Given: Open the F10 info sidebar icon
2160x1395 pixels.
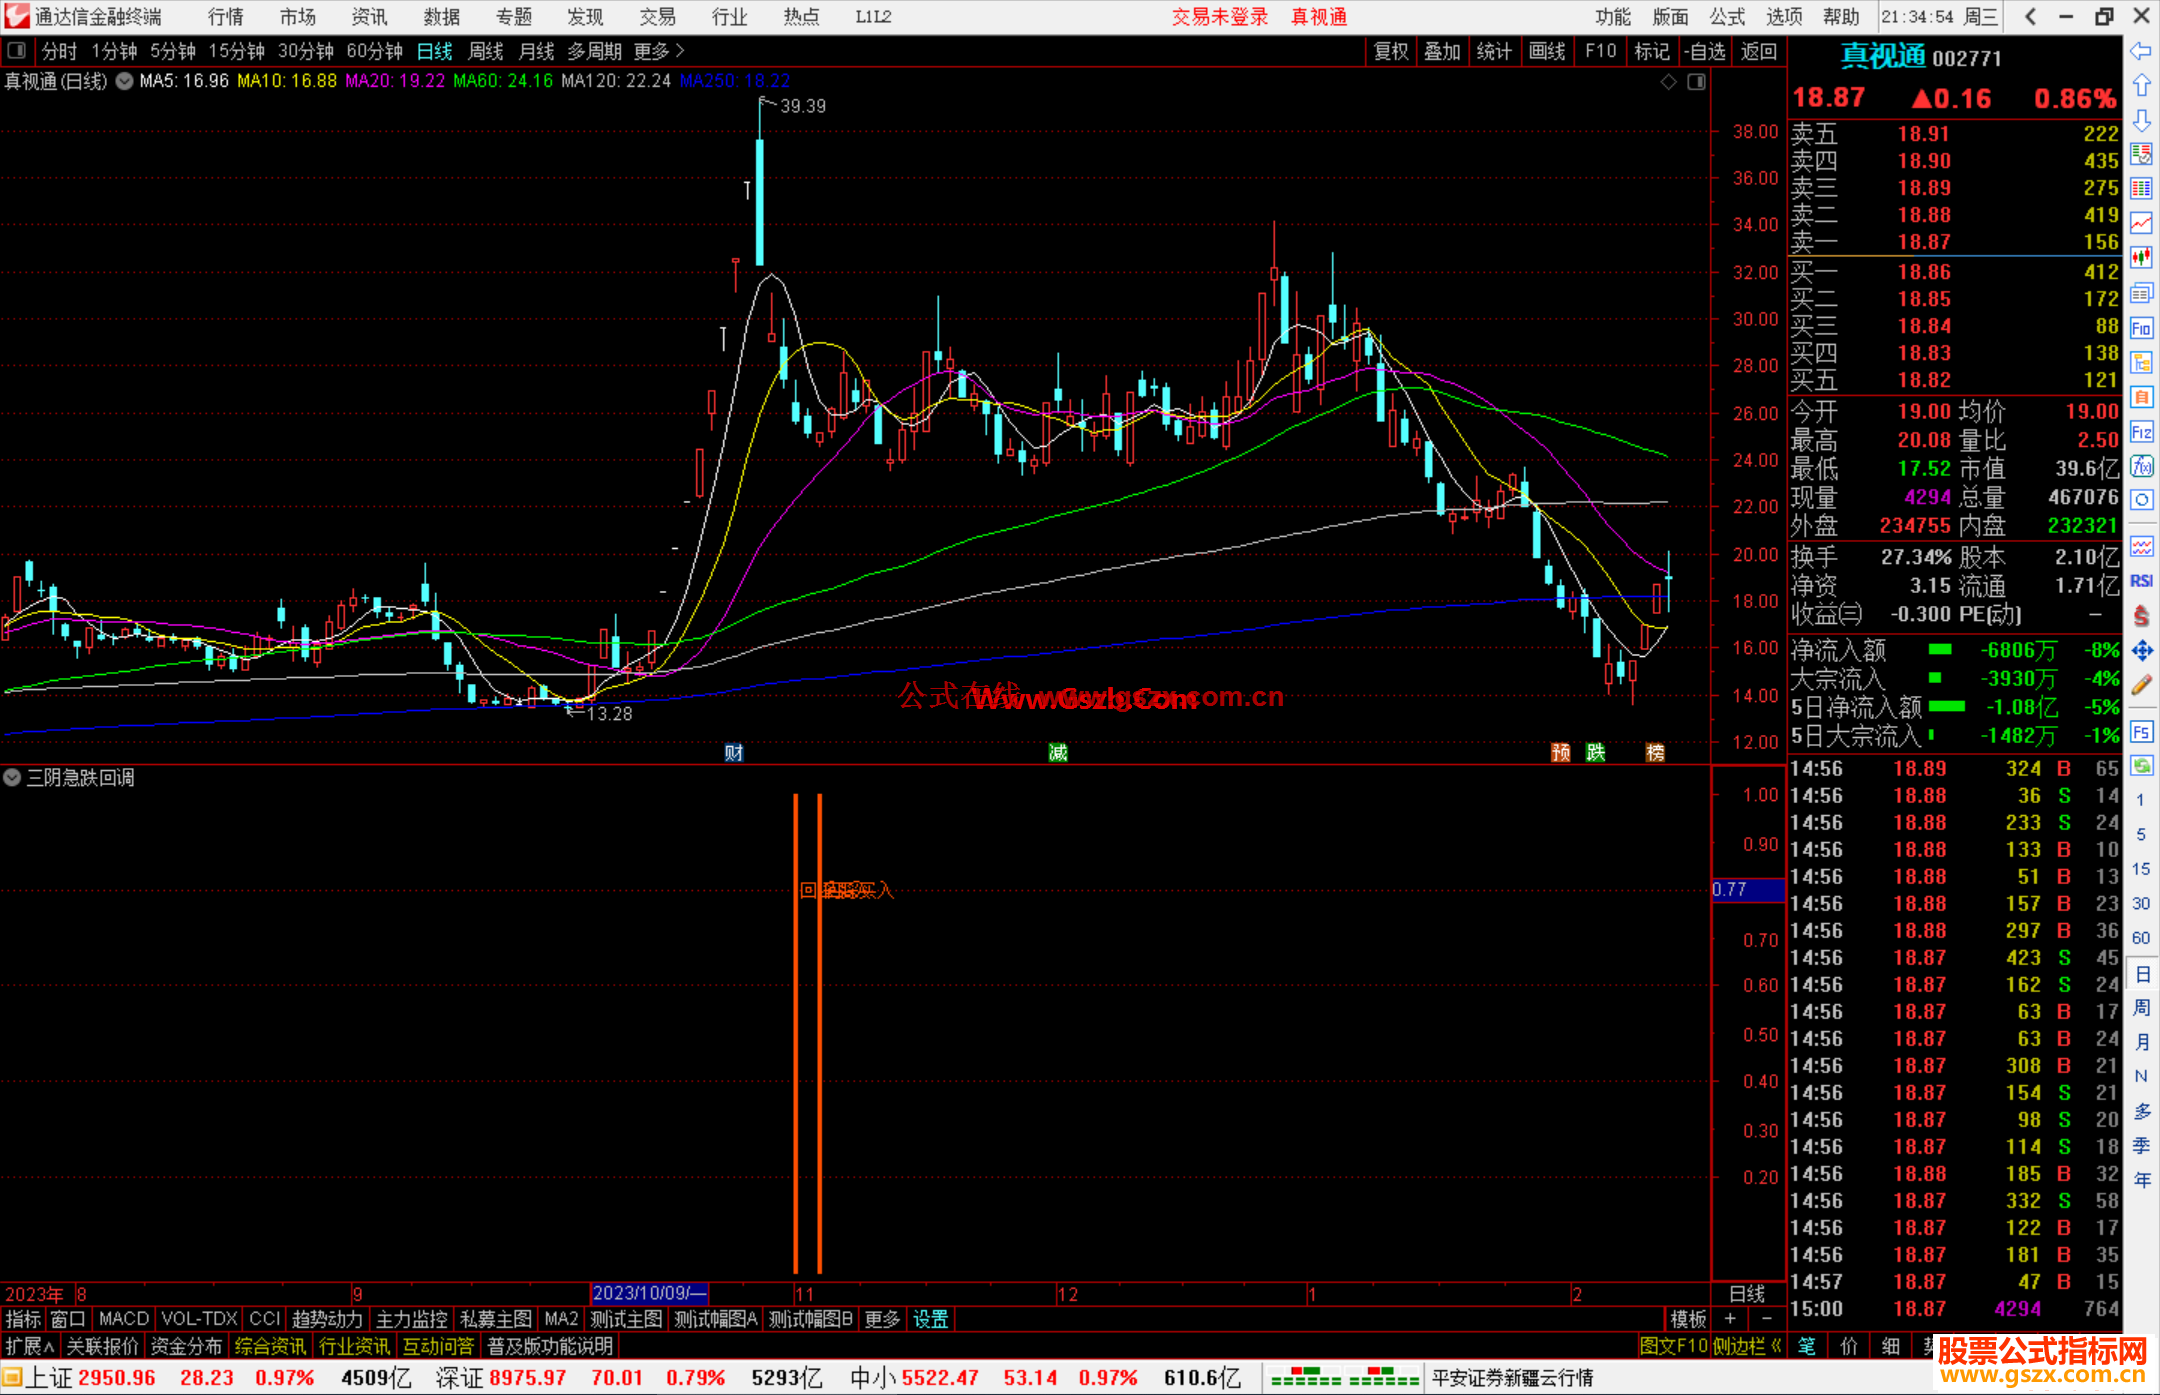Looking at the screenshot, I should 2141,329.
